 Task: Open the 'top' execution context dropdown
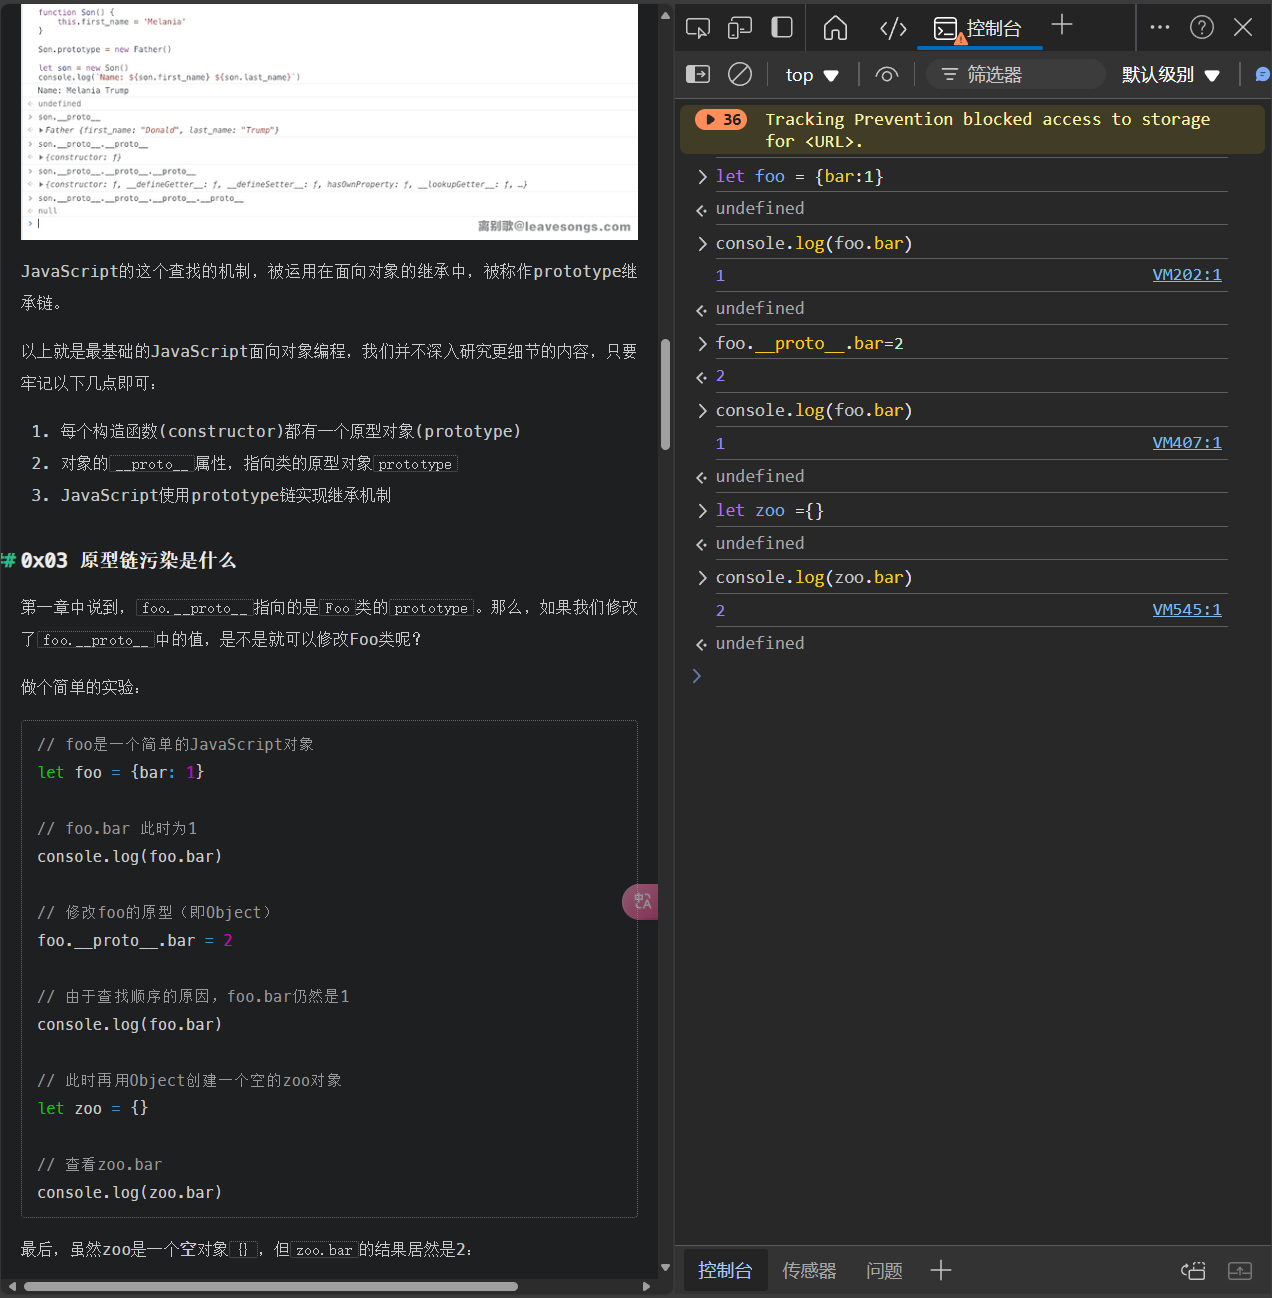812,74
